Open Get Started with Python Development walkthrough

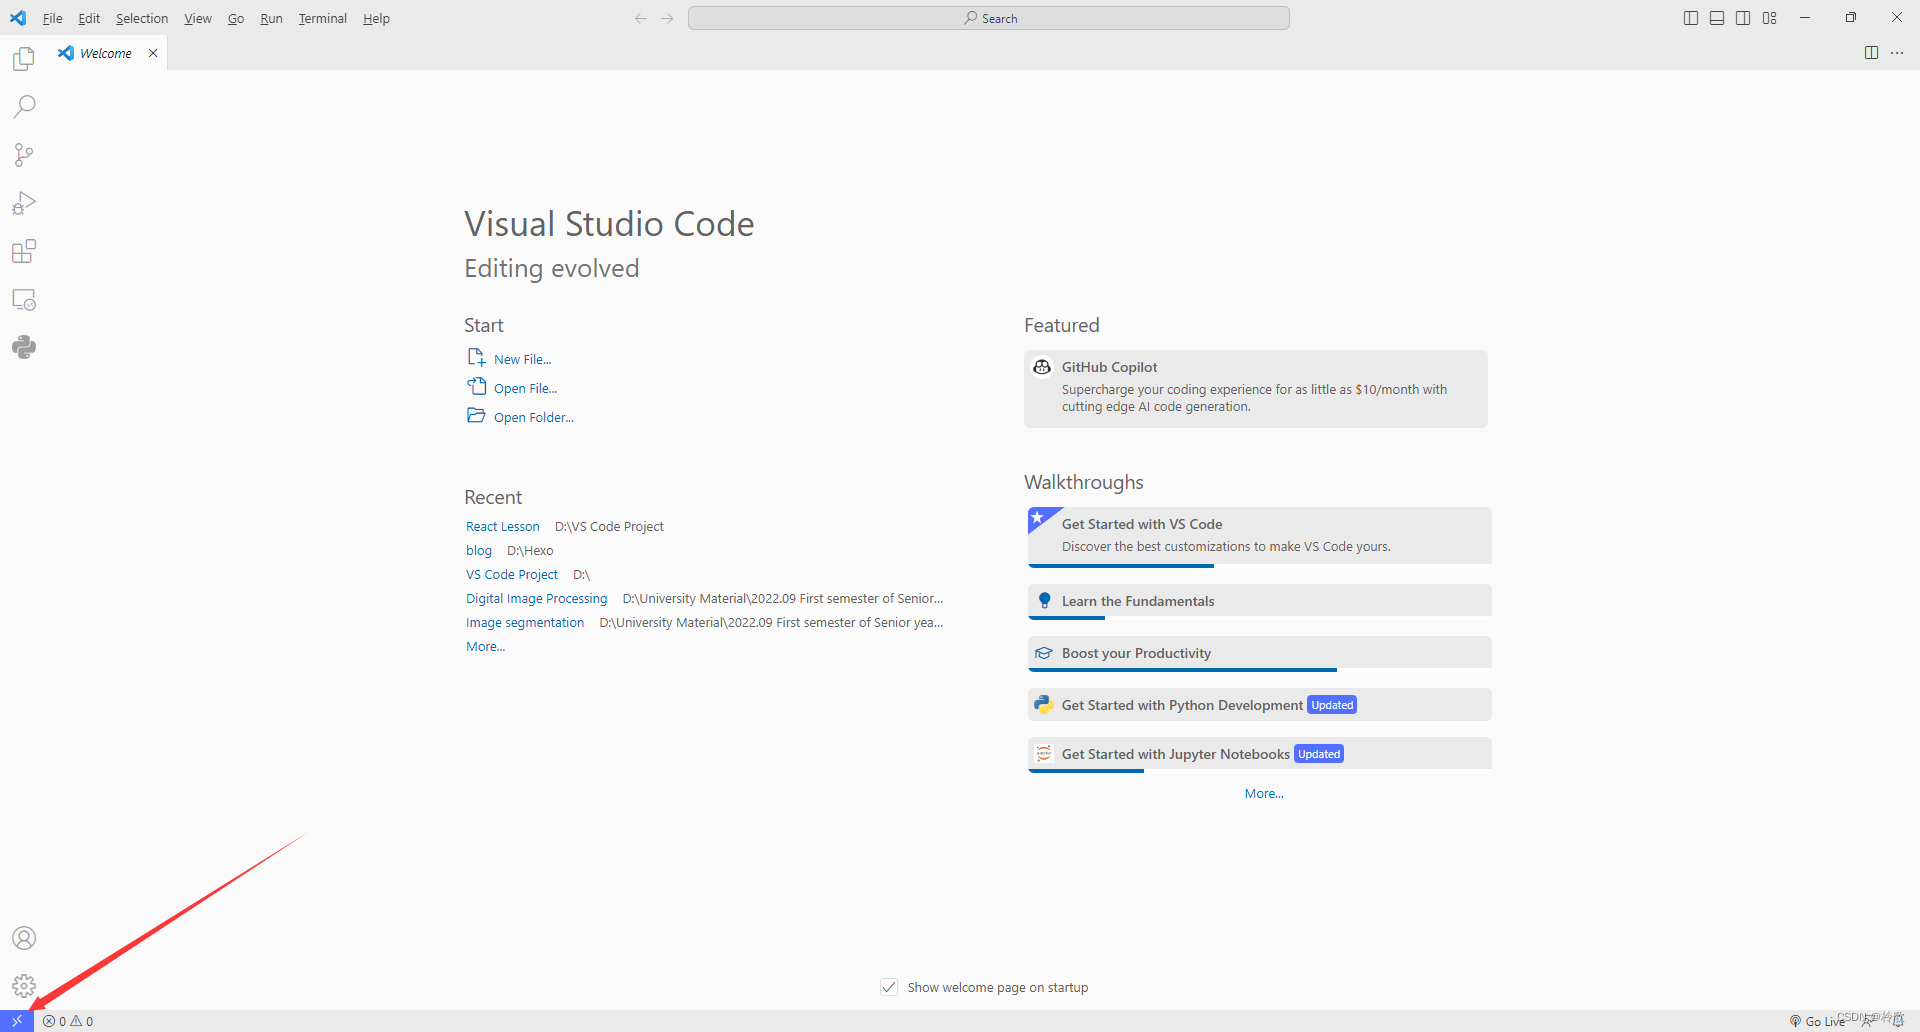pos(1260,705)
